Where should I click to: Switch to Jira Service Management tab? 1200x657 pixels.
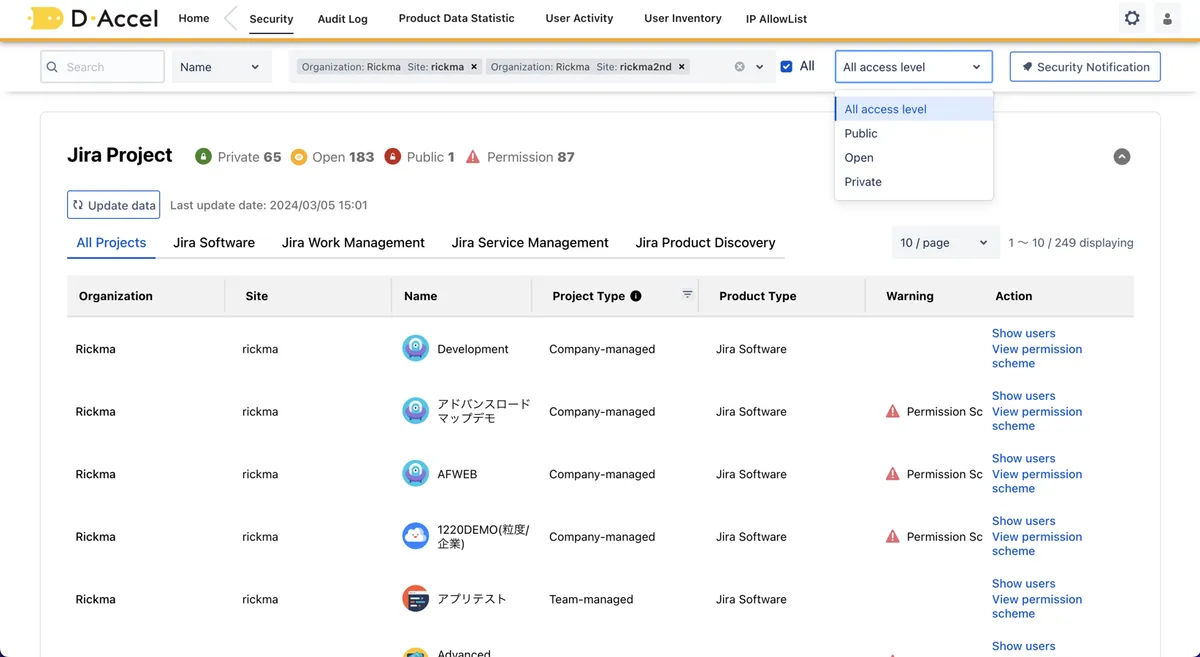530,243
